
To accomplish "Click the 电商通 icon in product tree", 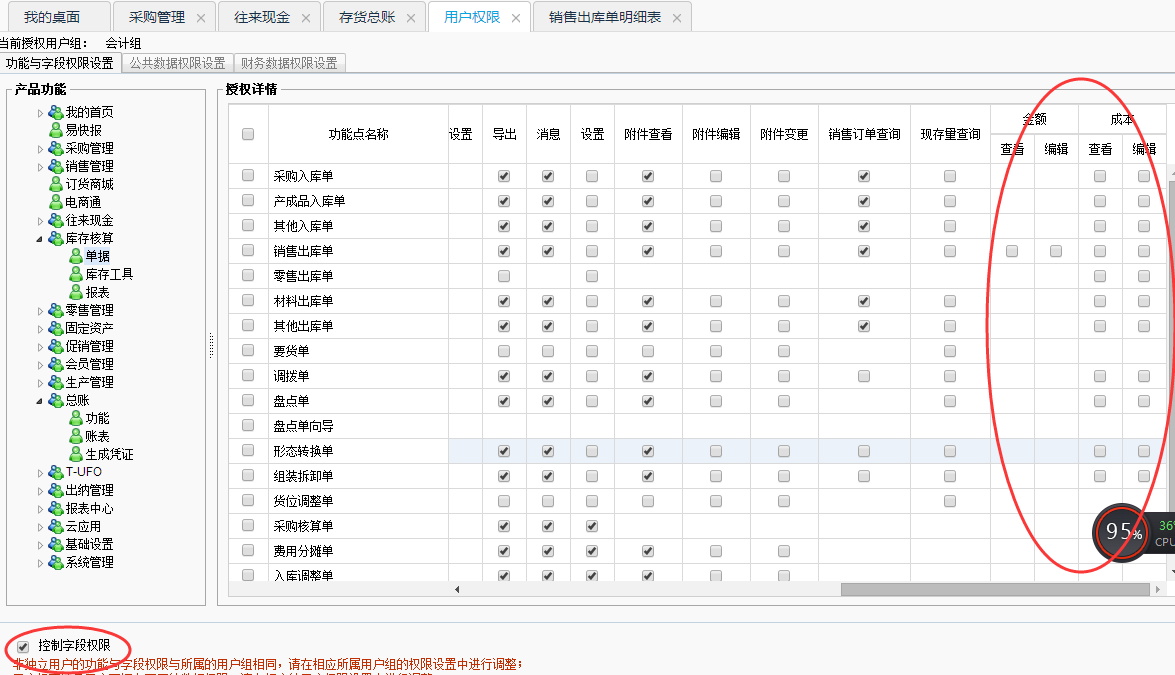I will (57, 202).
